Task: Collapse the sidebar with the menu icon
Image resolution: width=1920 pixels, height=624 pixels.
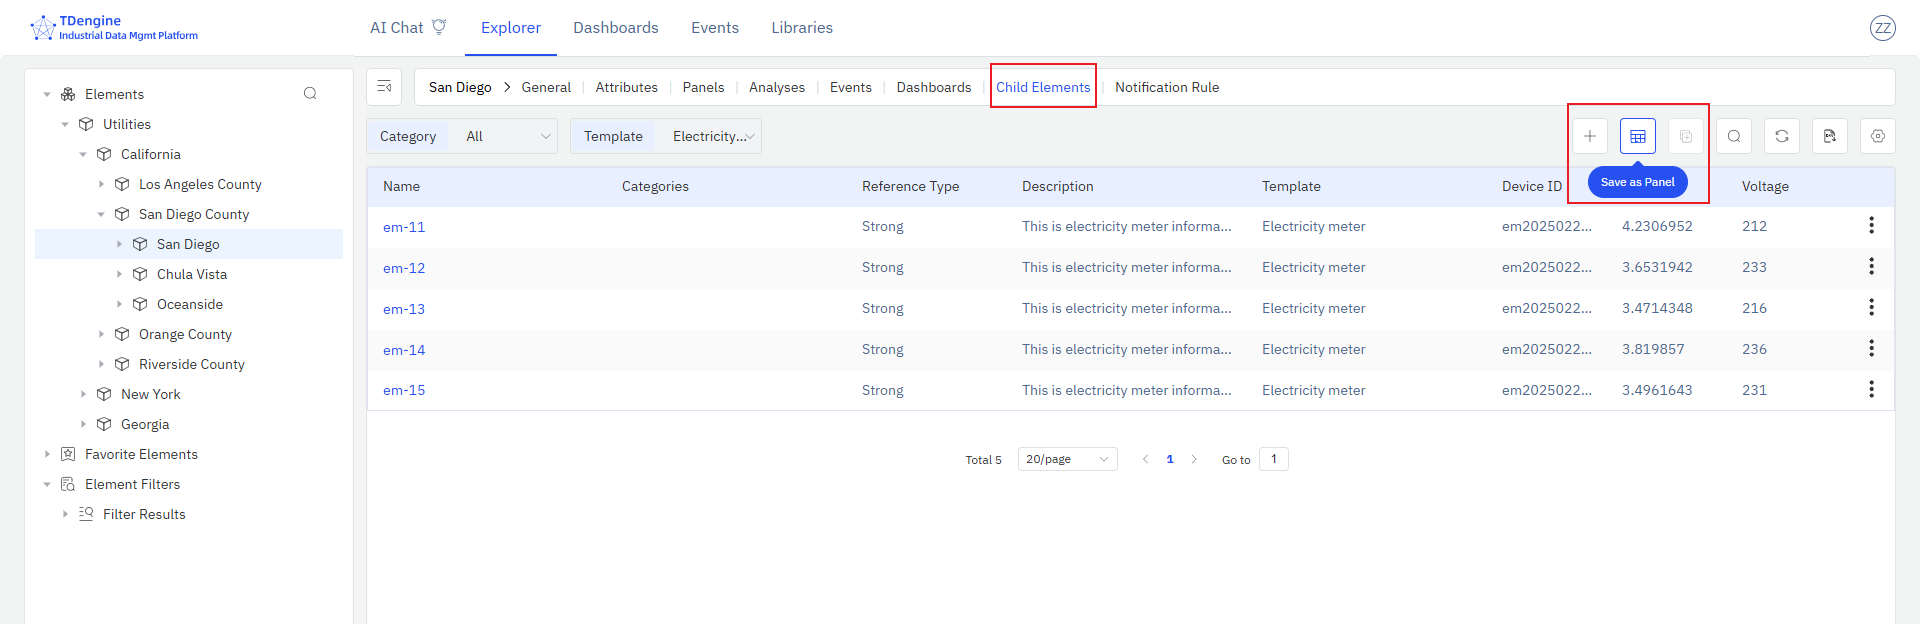Action: (x=384, y=87)
